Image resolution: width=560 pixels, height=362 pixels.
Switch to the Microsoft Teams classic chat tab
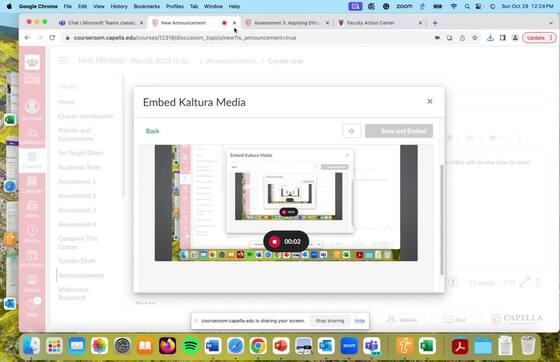(101, 23)
